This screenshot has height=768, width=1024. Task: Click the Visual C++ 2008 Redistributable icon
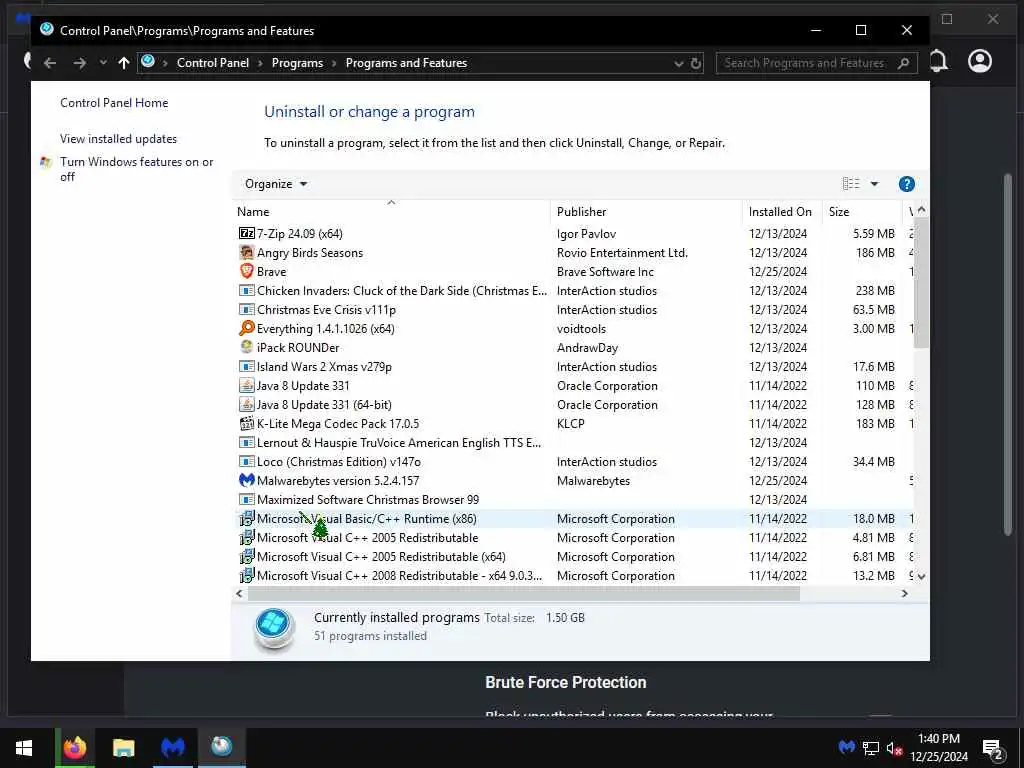(x=246, y=575)
